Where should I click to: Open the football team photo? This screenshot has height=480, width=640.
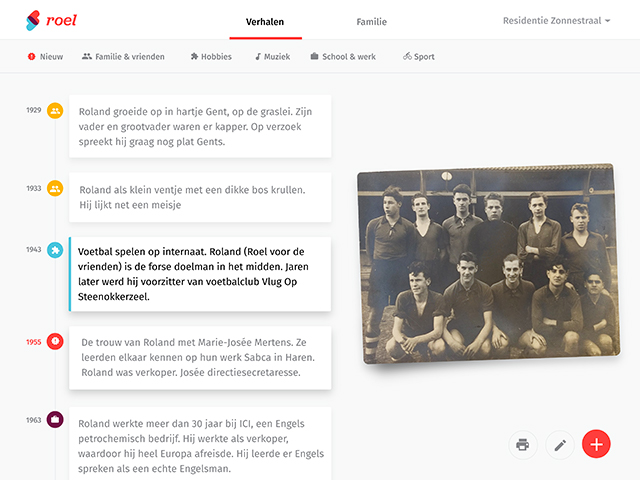point(489,264)
